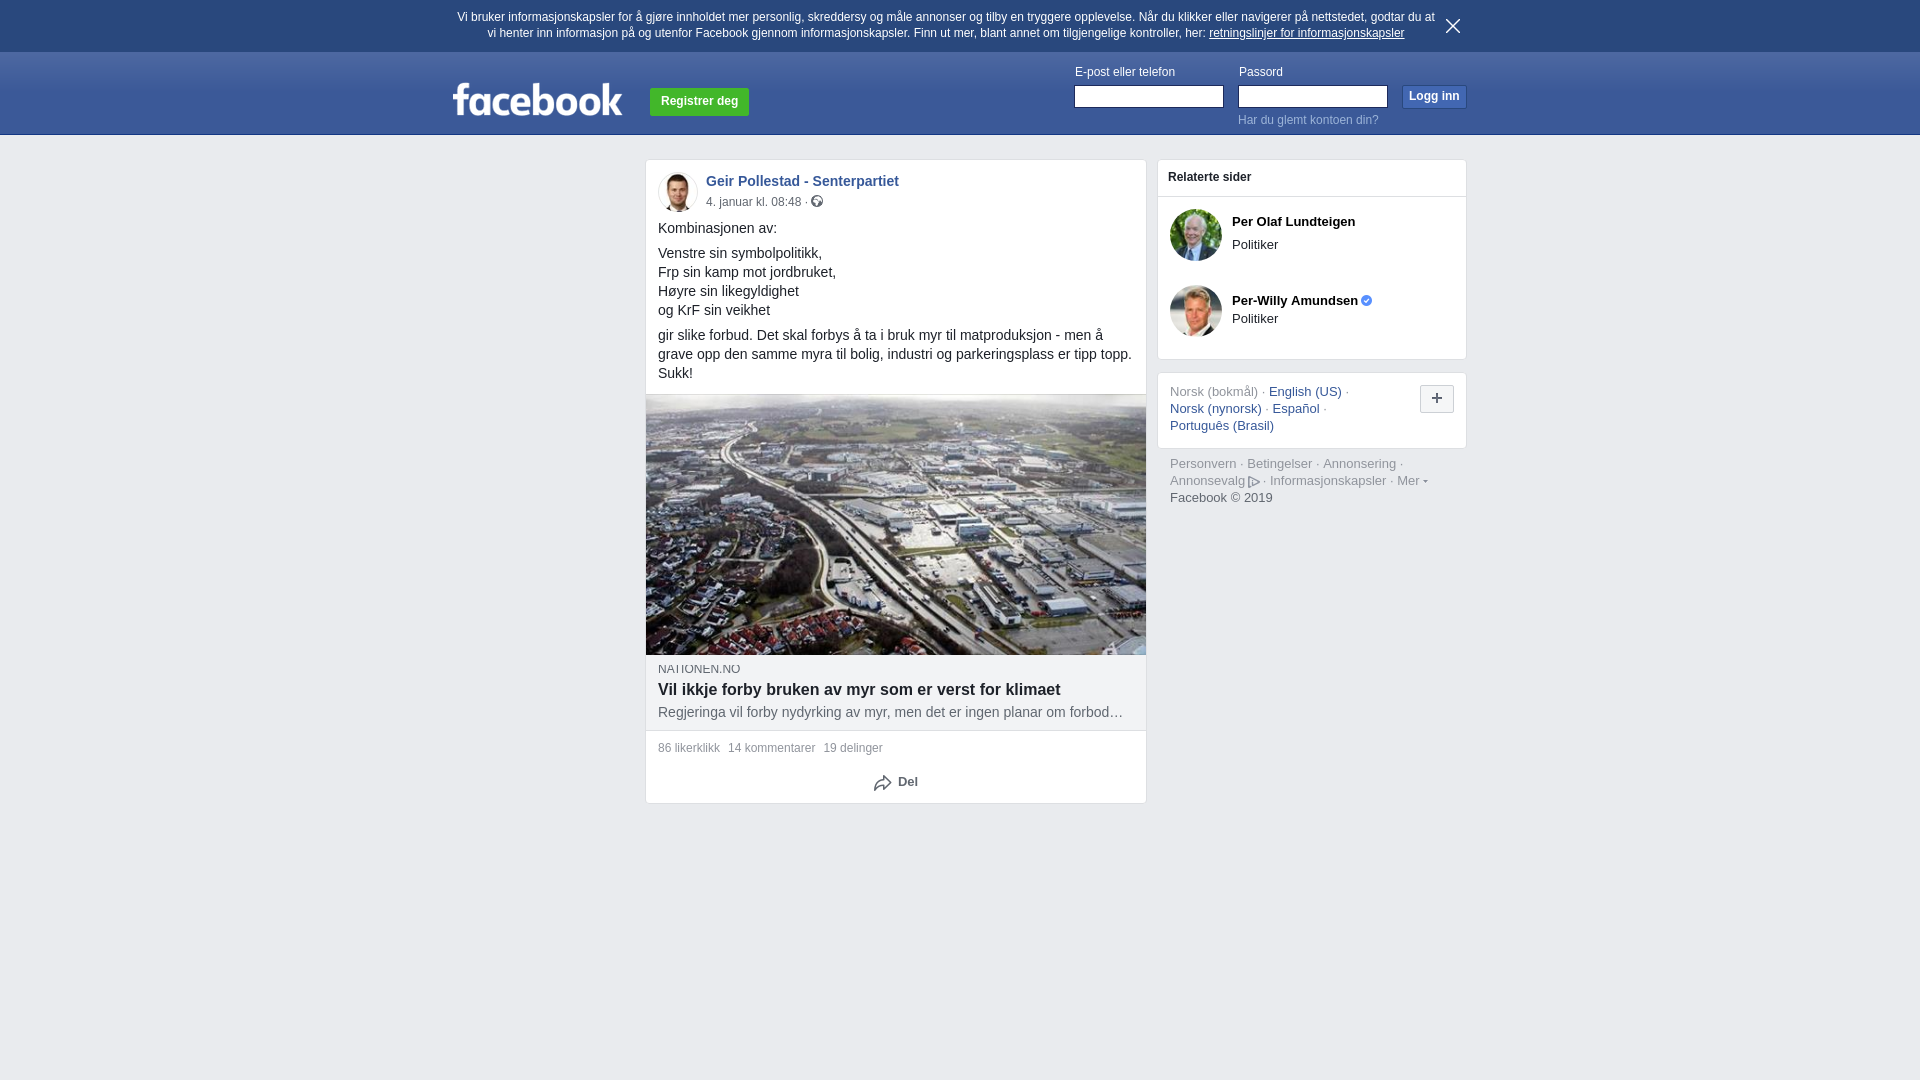The height and width of the screenshot is (1080, 1920).
Task: Share the post with the Del button
Action: pyautogui.click(x=896, y=782)
